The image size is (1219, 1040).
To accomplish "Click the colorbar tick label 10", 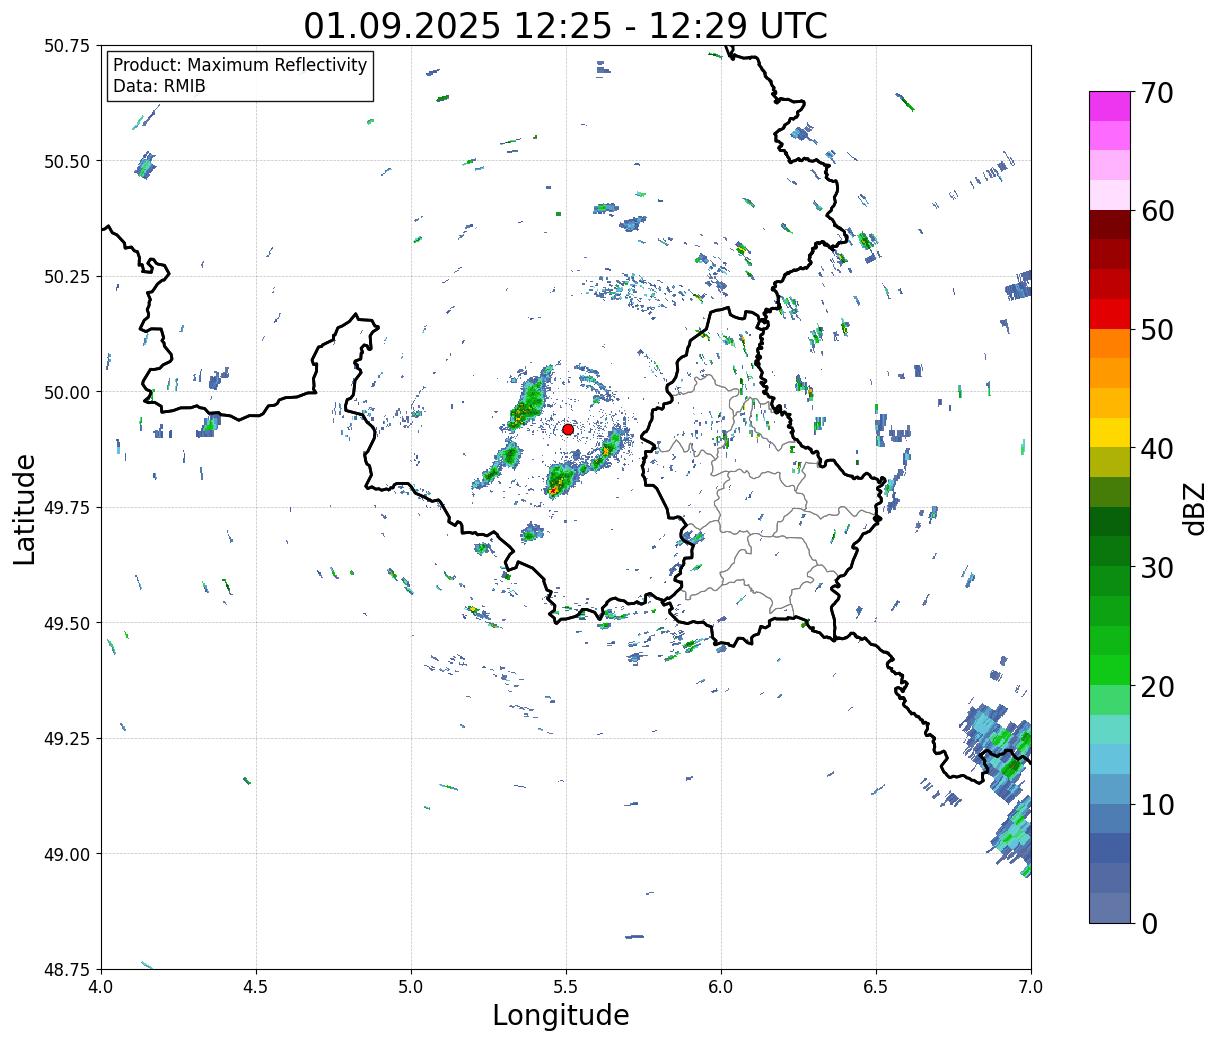I will click(x=1157, y=804).
